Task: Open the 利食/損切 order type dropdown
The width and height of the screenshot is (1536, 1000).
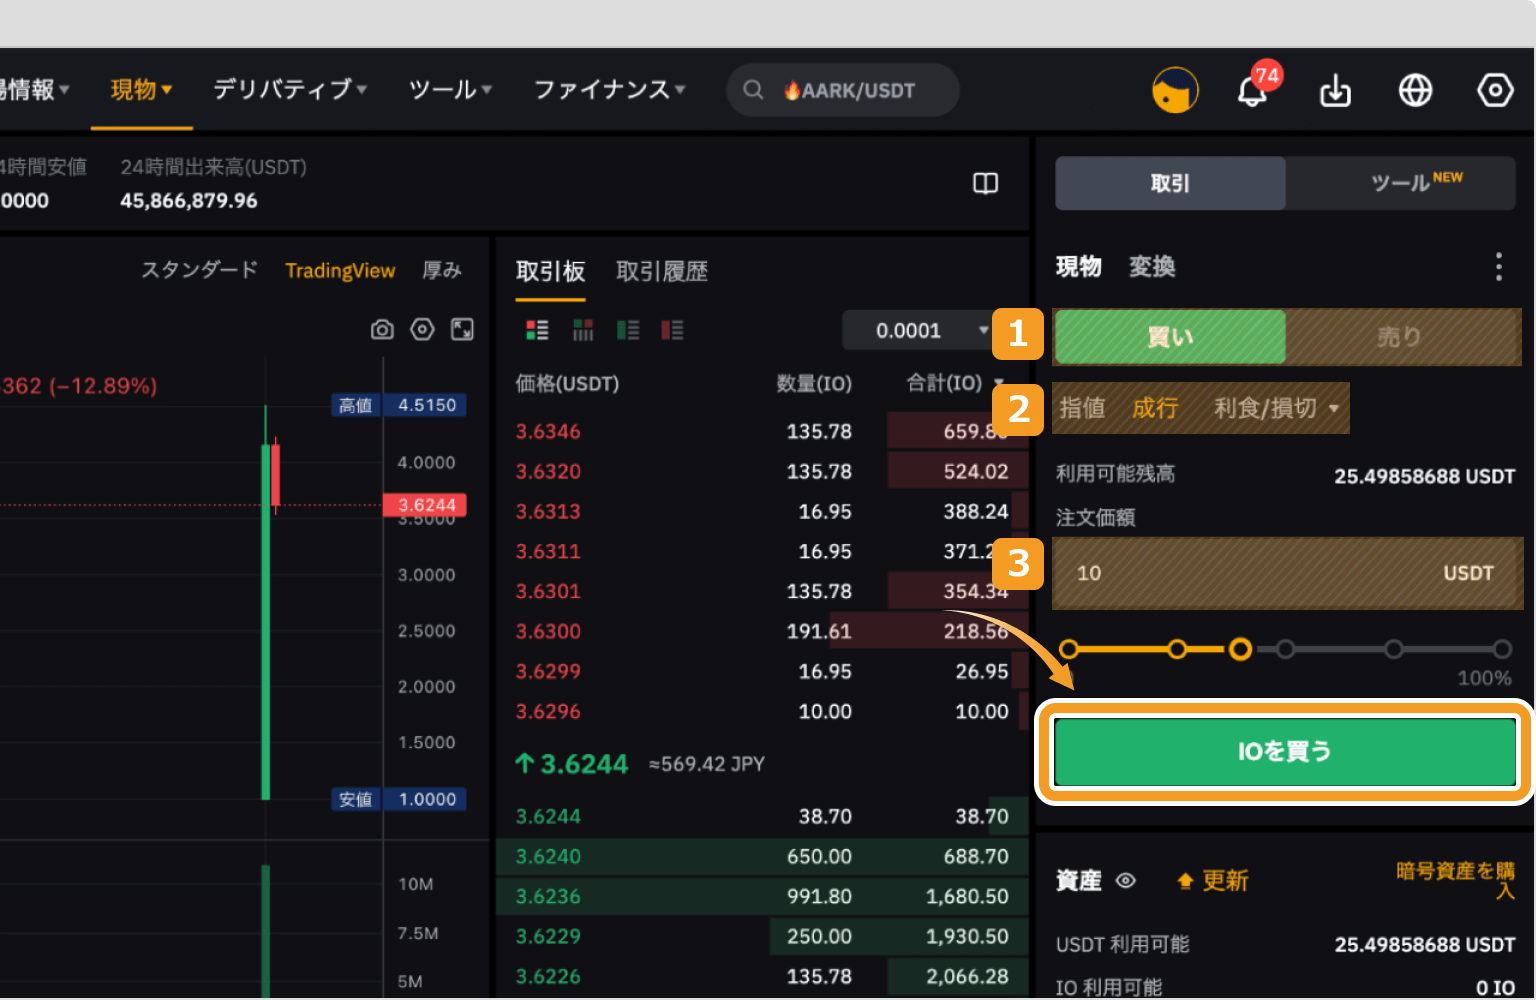Action: [1277, 408]
